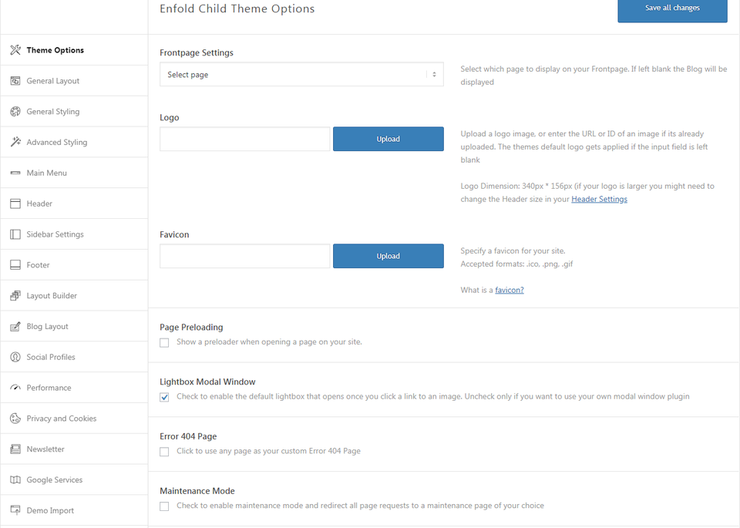Click the Main Menu sidebar icon
Screen dimensions: 740x528
point(16,173)
